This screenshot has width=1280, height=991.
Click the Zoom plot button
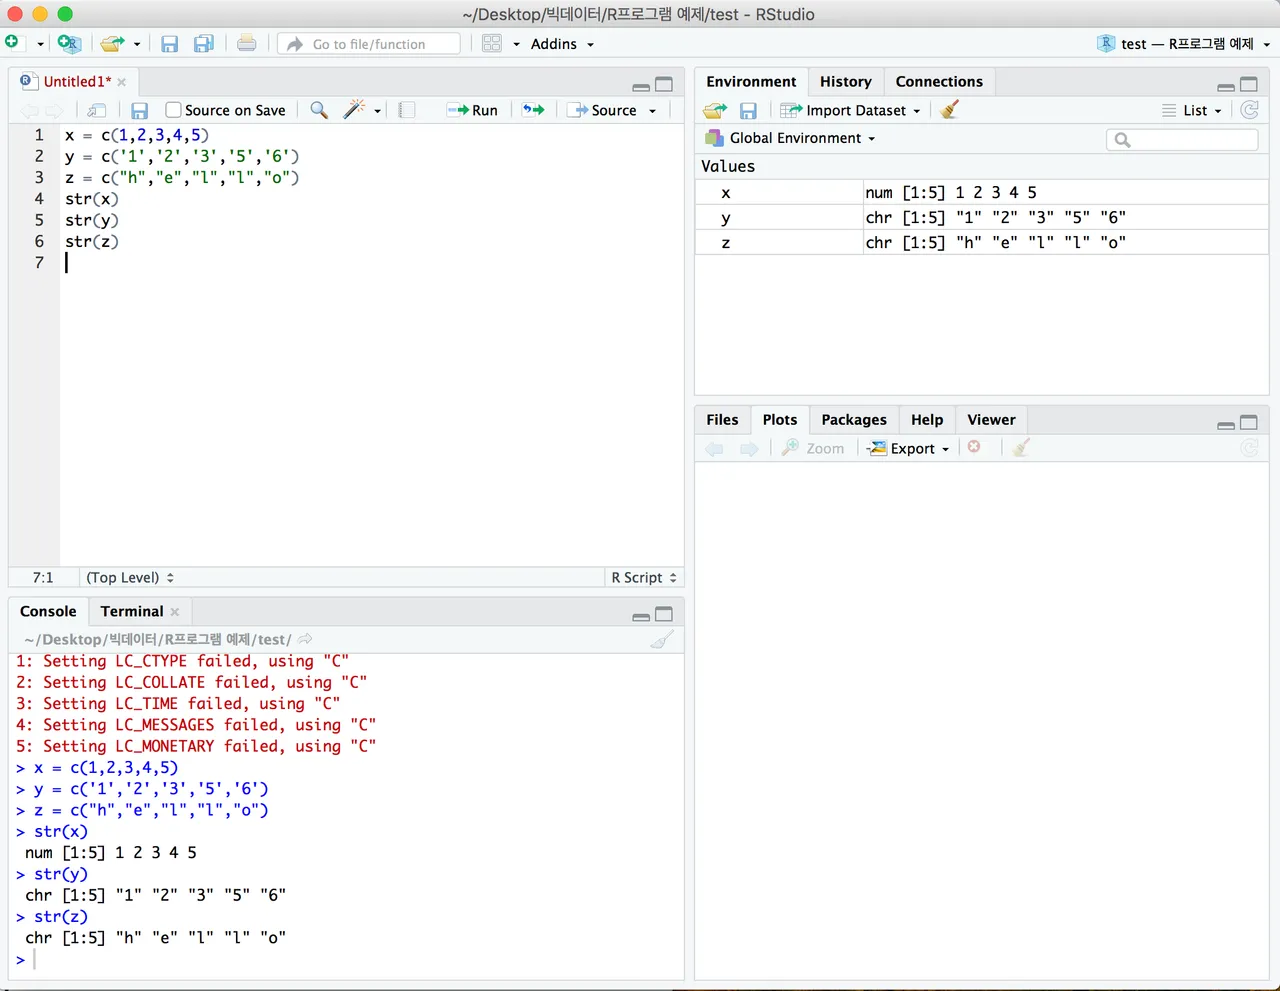813,448
